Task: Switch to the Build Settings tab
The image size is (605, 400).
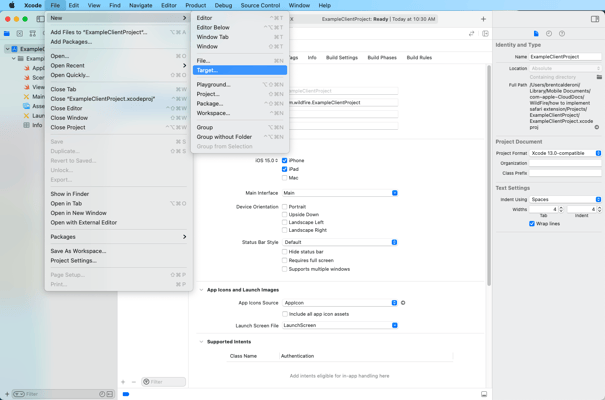Action: pyautogui.click(x=342, y=57)
